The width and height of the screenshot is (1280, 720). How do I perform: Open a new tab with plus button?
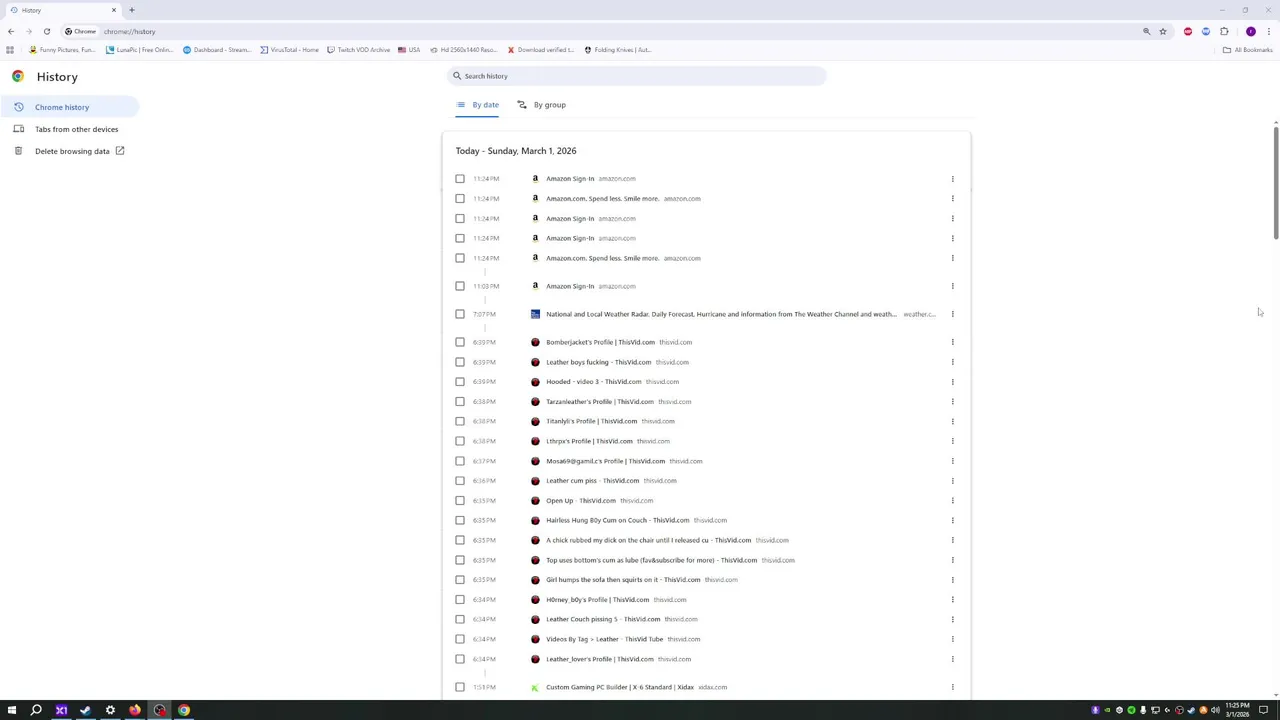[x=131, y=10]
